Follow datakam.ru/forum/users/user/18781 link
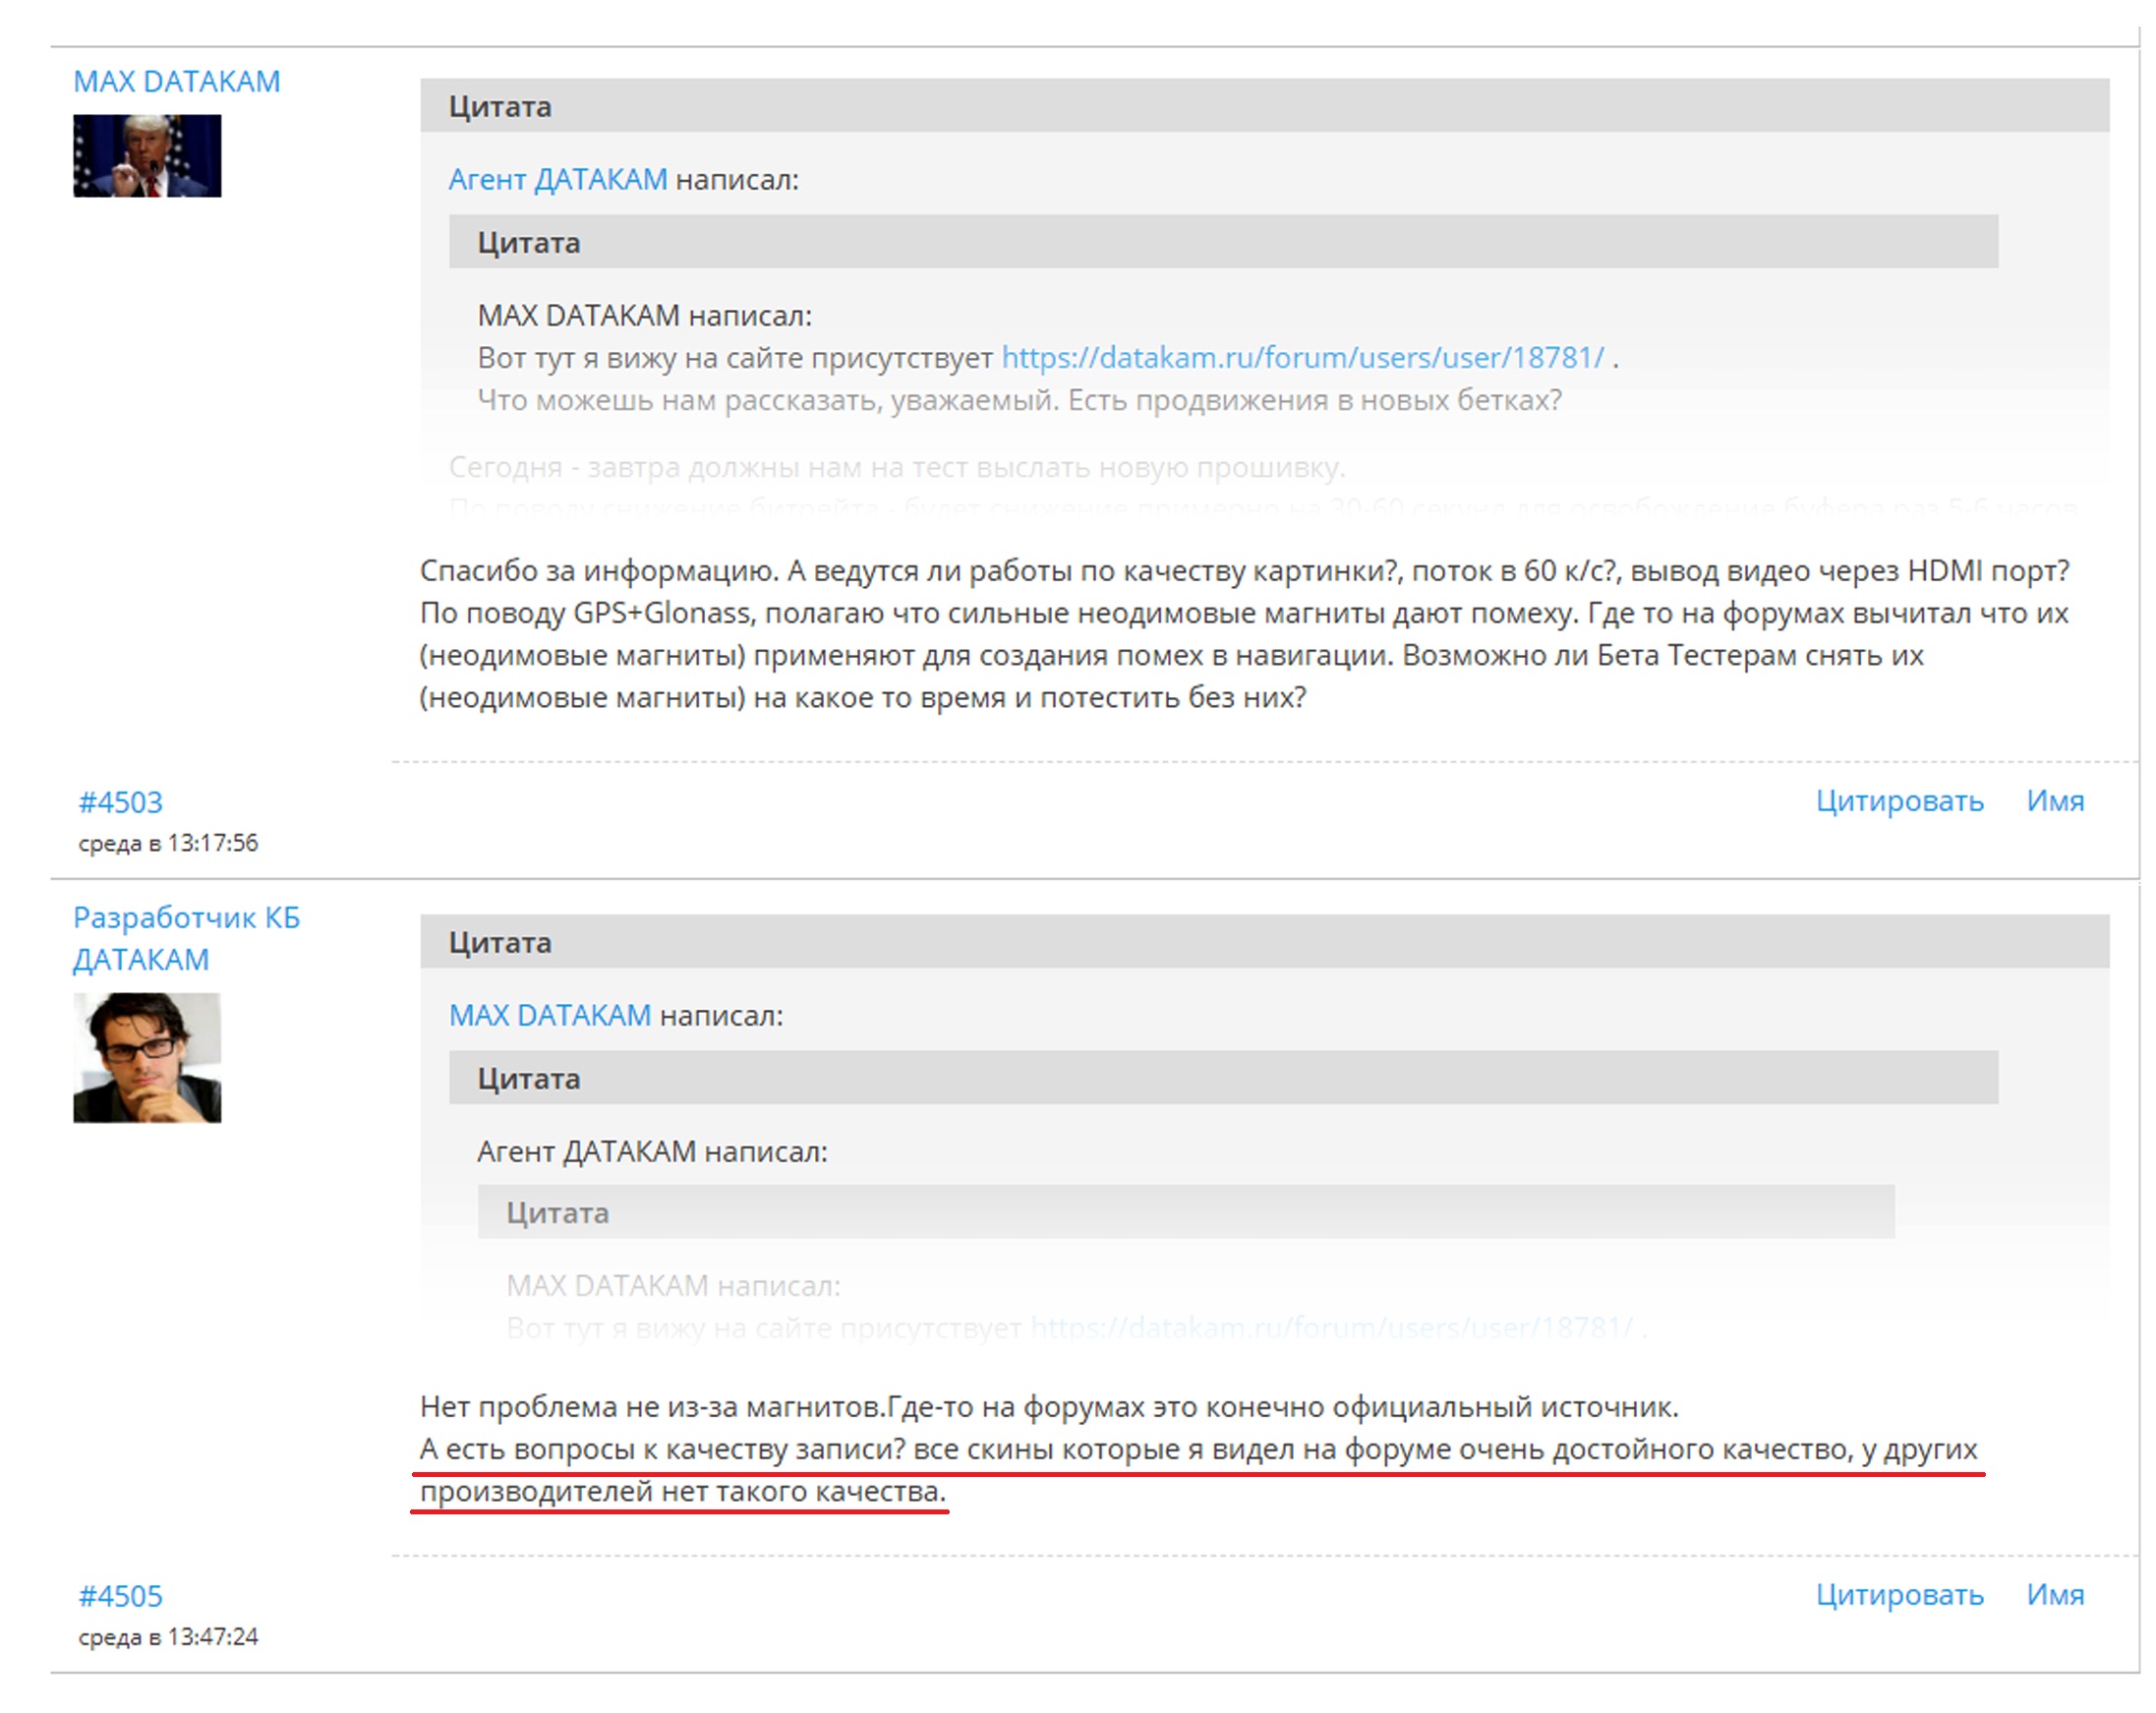Image resolution: width=2156 pixels, height=1713 pixels. pyautogui.click(x=1302, y=357)
